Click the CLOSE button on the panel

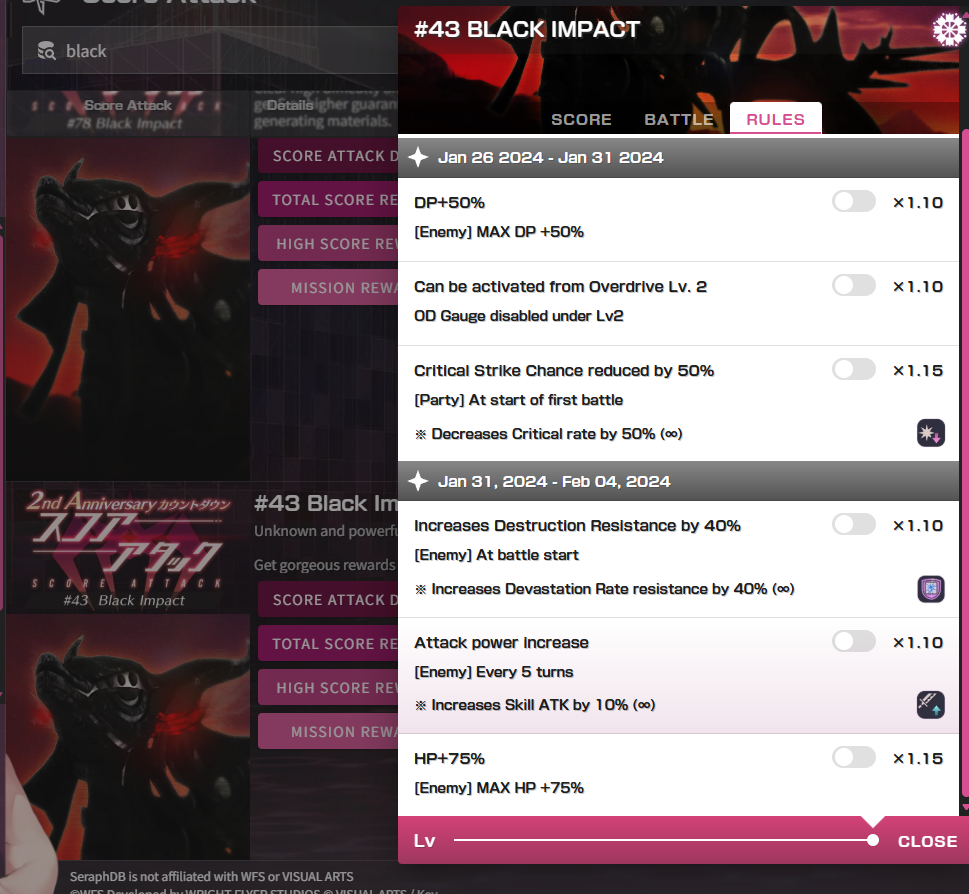click(927, 841)
